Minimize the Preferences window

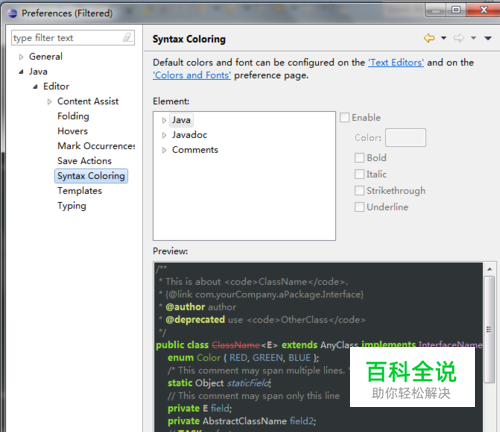click(x=436, y=10)
